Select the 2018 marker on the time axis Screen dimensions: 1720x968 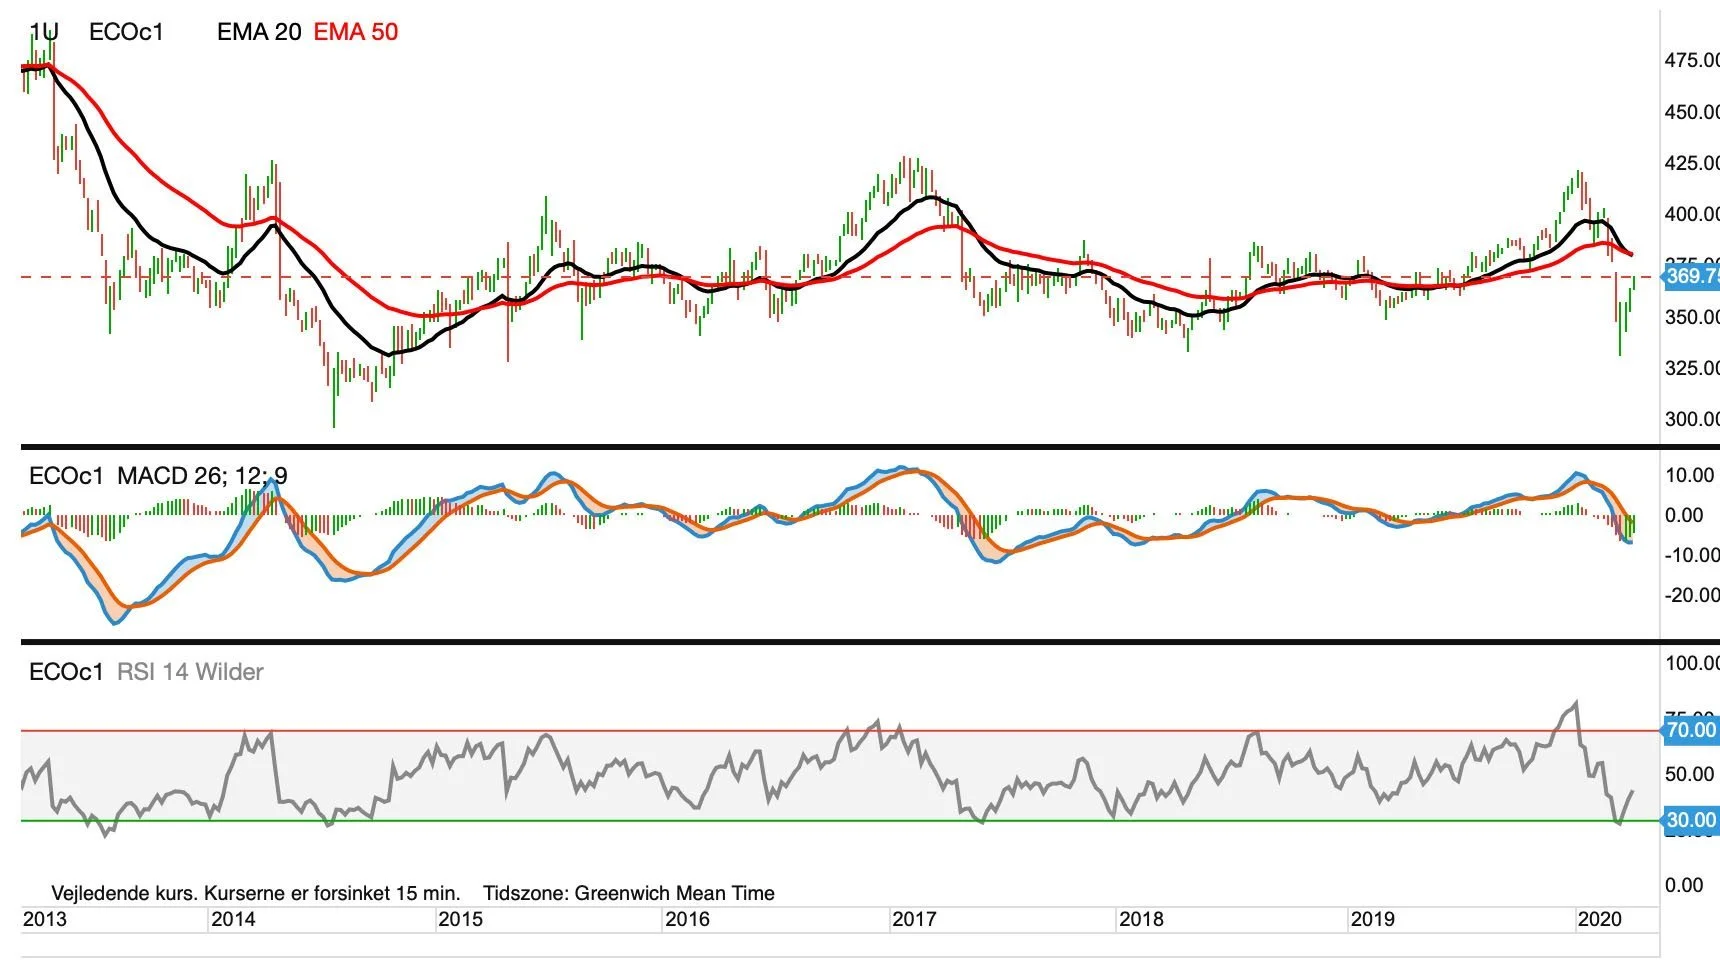tap(1141, 919)
